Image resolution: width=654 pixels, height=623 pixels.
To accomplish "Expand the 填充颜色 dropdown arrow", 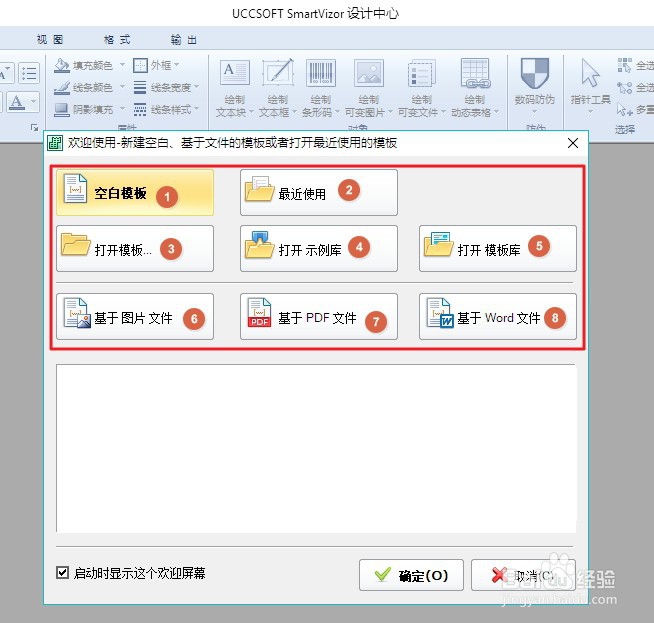I will click(122, 65).
